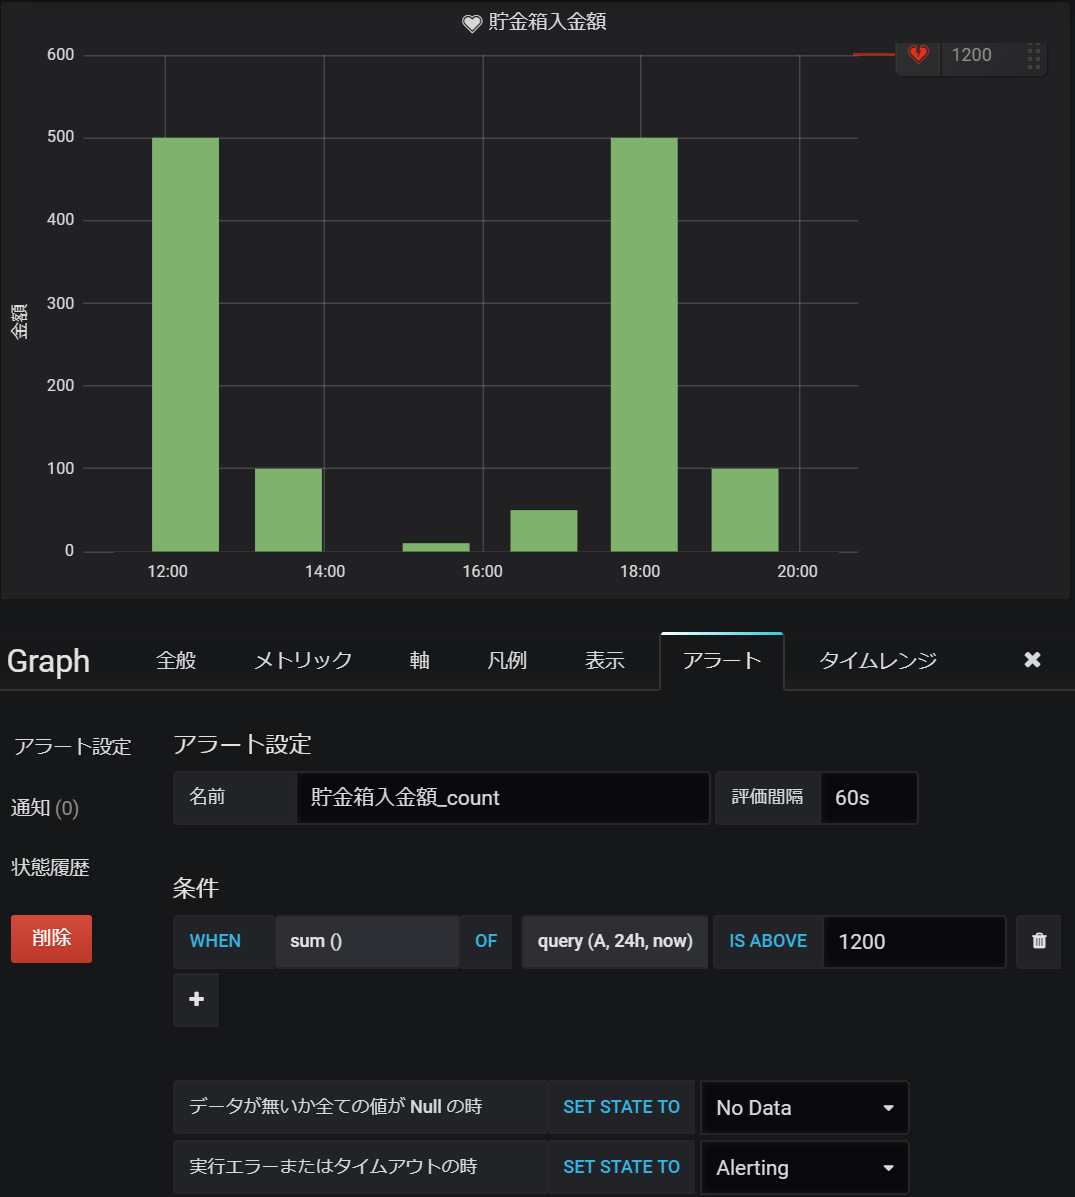Edit the query (A, 24h, now) parameters
1075x1197 pixels.
coord(615,941)
